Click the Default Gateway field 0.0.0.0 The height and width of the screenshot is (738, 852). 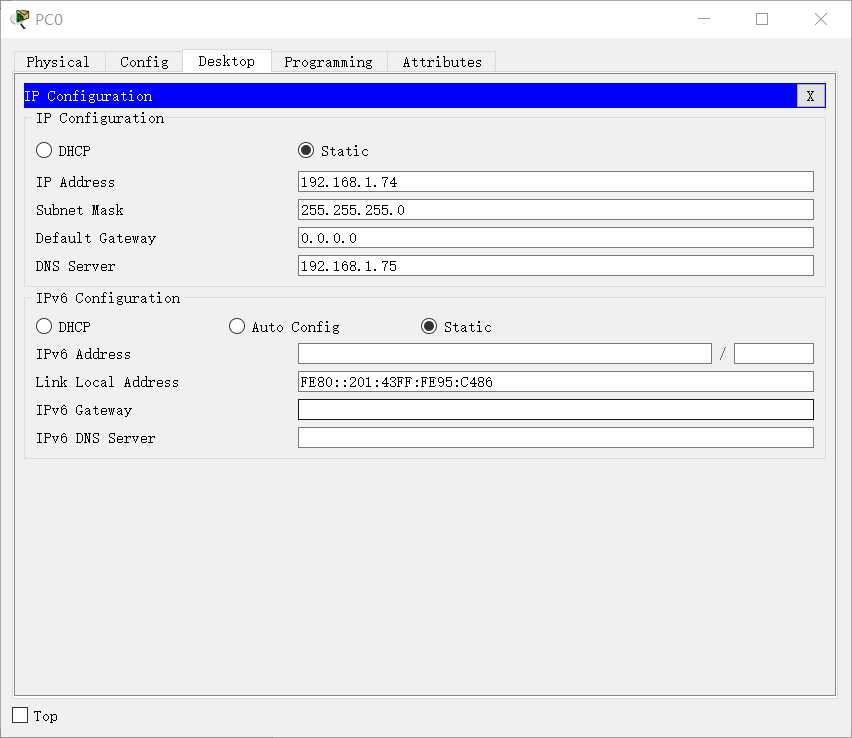[x=555, y=237]
